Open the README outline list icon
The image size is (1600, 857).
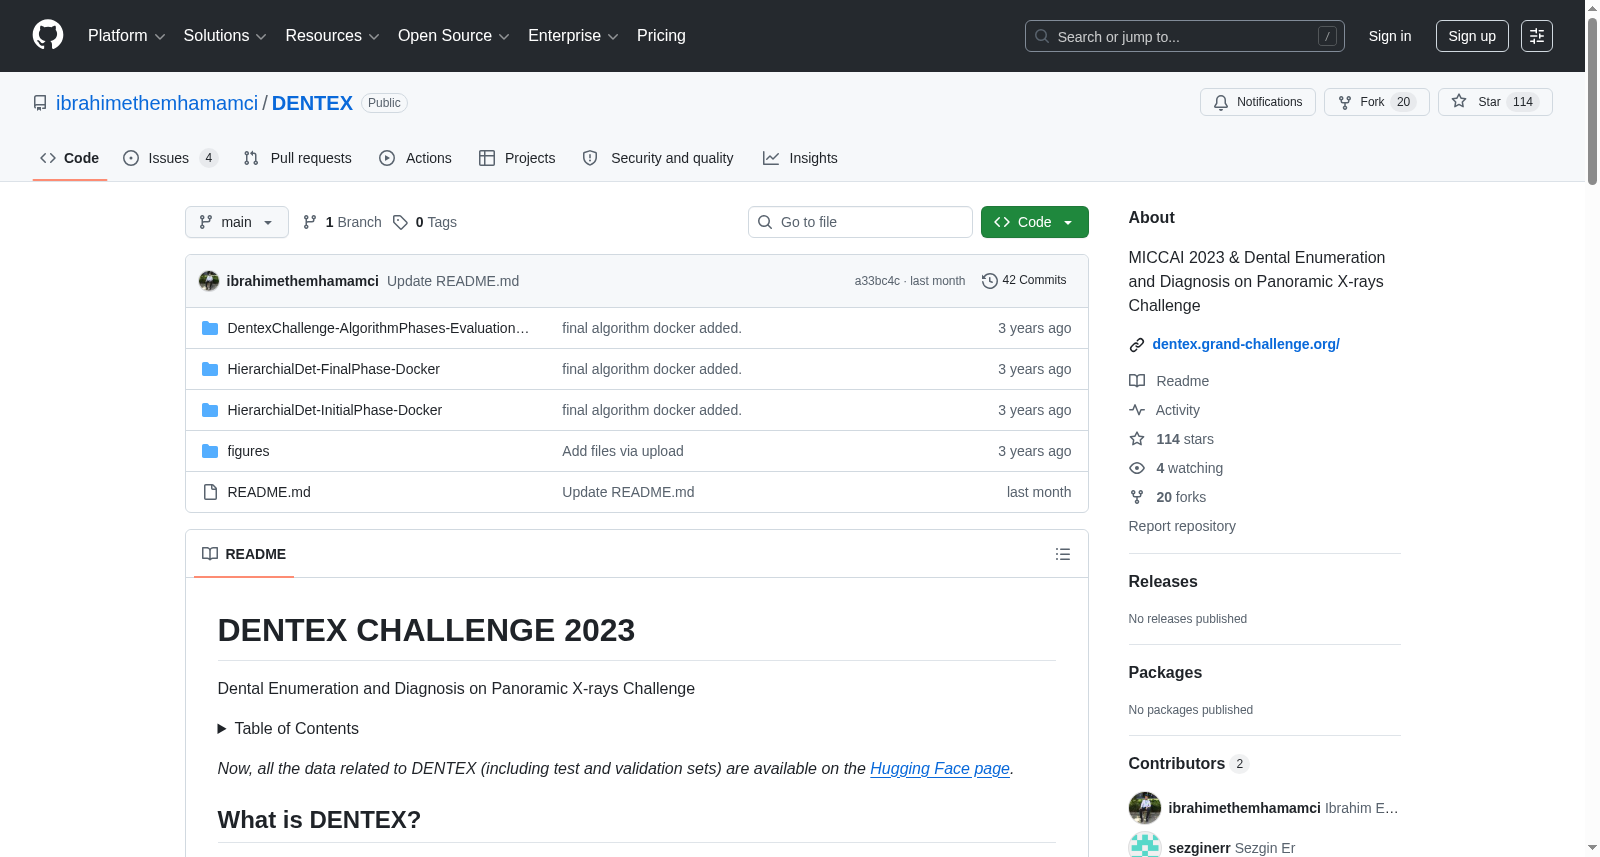click(1063, 554)
